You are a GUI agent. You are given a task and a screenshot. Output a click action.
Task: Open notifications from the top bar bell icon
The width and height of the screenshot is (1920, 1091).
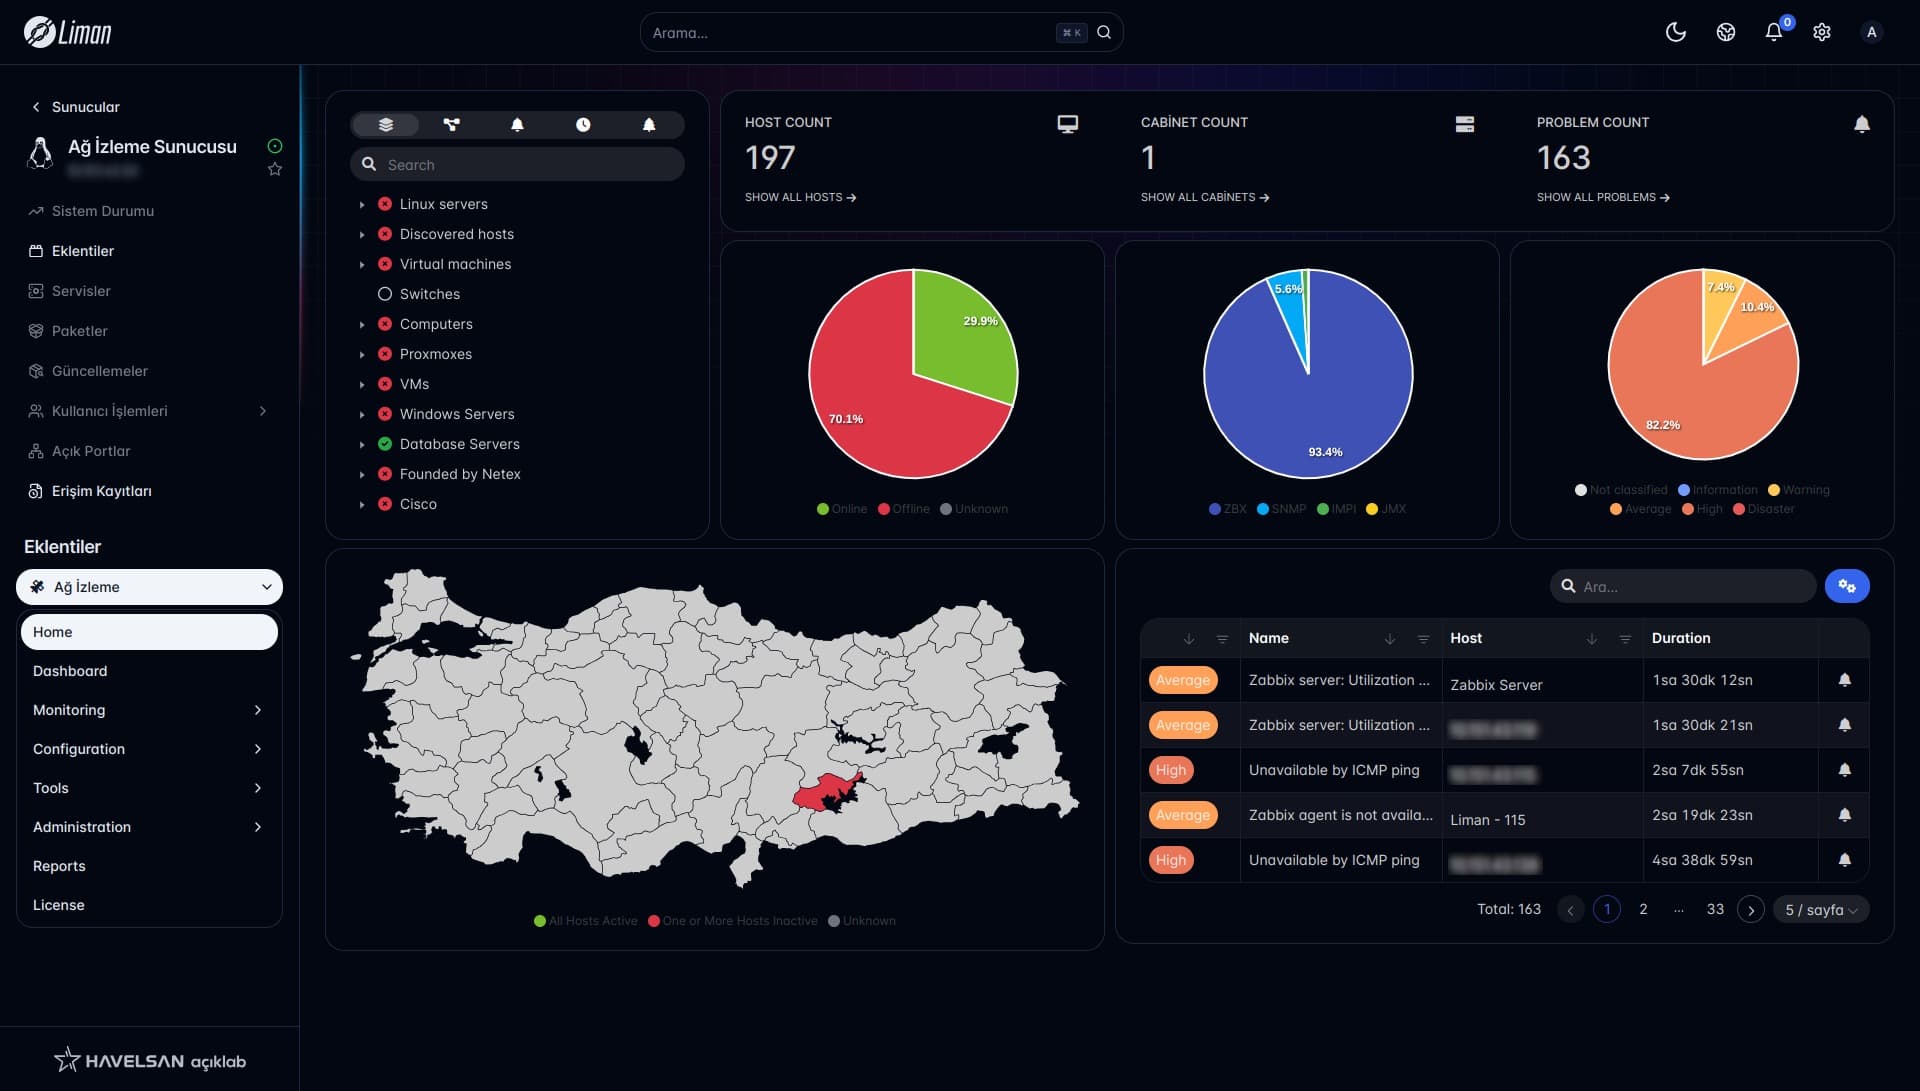point(1773,32)
